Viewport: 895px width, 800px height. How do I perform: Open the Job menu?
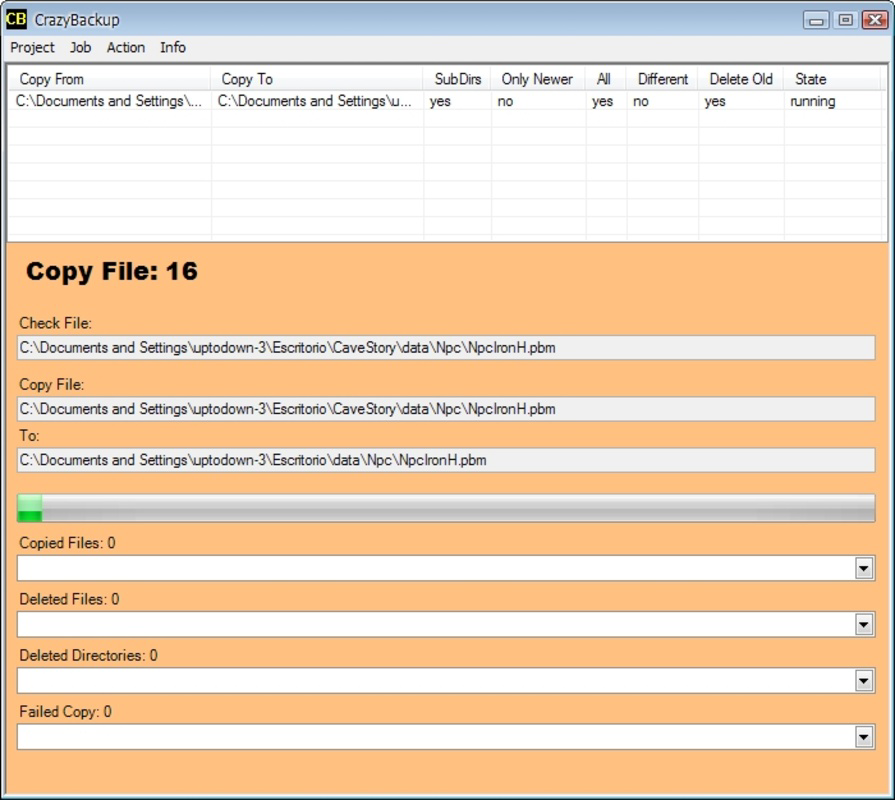point(80,47)
